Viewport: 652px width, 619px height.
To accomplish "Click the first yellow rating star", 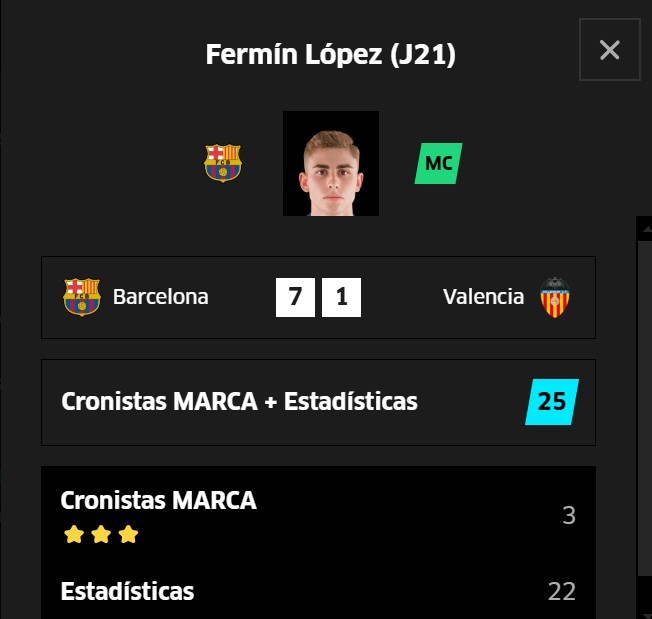I will [x=74, y=534].
